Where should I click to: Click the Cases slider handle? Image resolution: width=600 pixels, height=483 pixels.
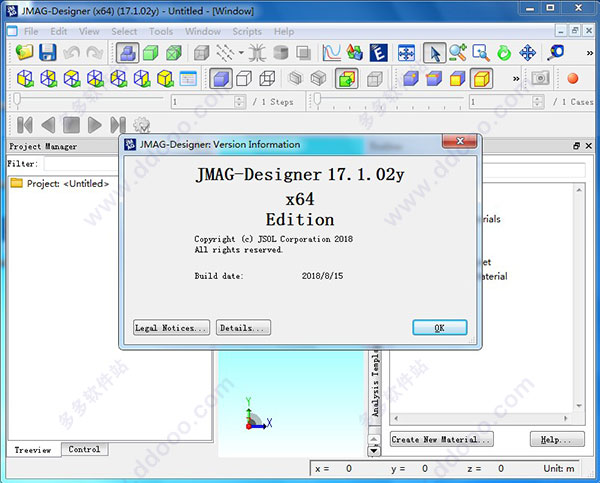pyautogui.click(x=317, y=100)
